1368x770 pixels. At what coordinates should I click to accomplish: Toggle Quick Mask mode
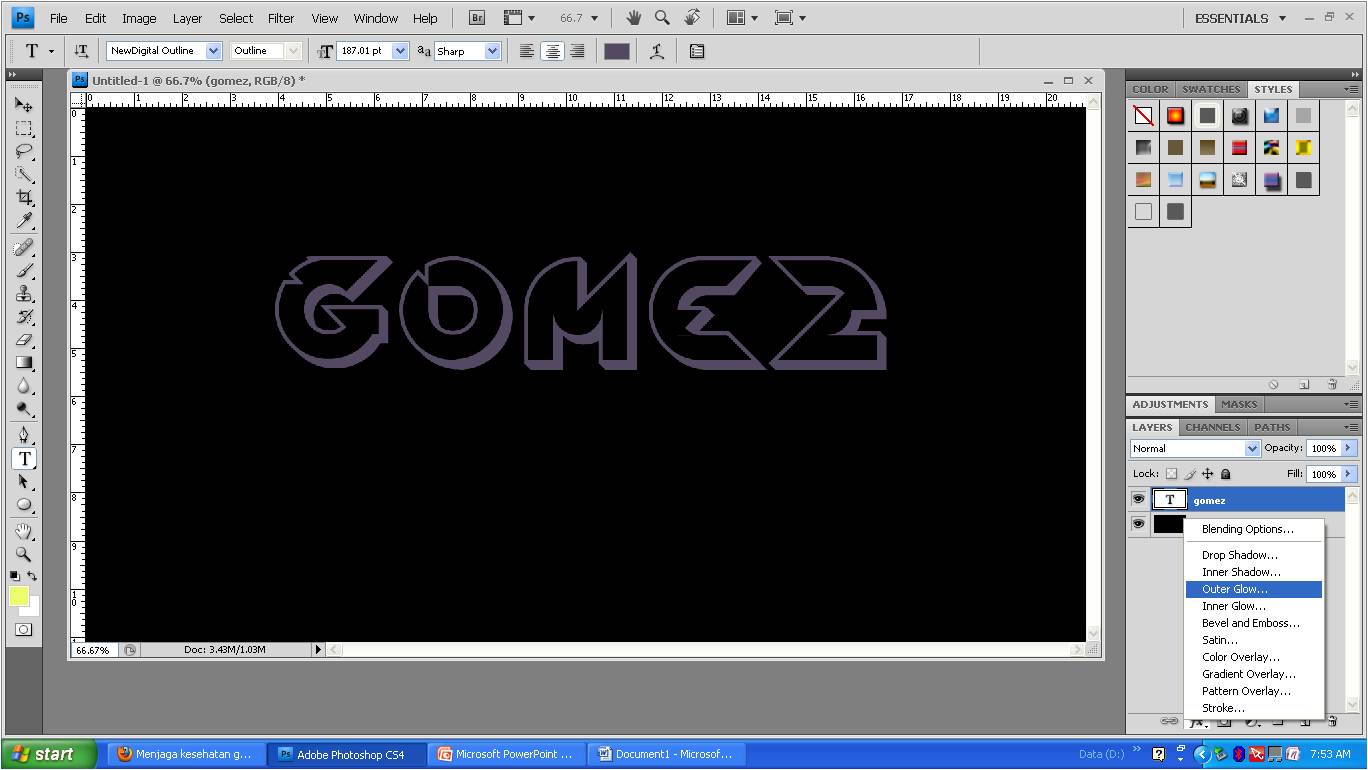pyautogui.click(x=24, y=629)
